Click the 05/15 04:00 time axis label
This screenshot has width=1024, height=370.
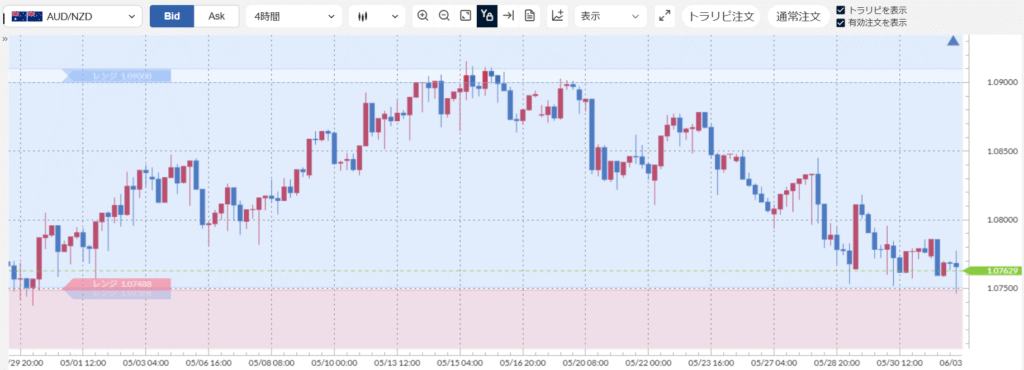point(460,363)
